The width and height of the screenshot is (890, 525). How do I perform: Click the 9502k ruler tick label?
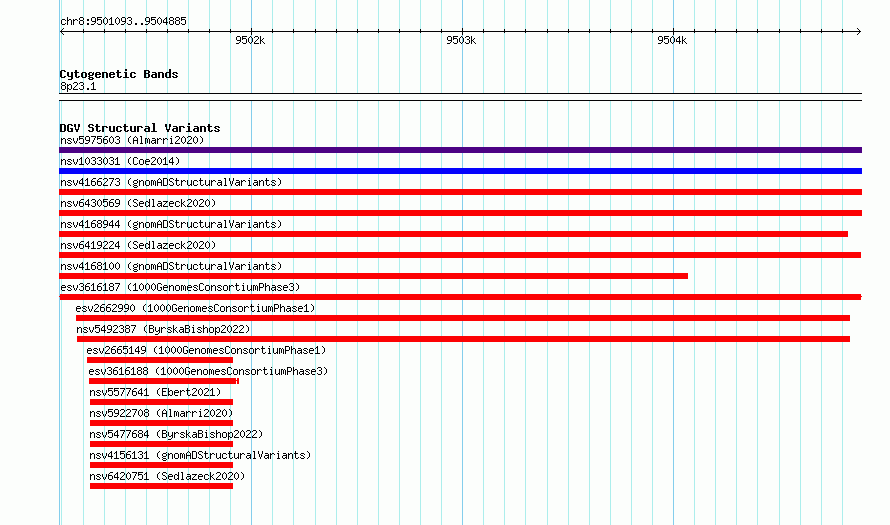click(x=250, y=40)
